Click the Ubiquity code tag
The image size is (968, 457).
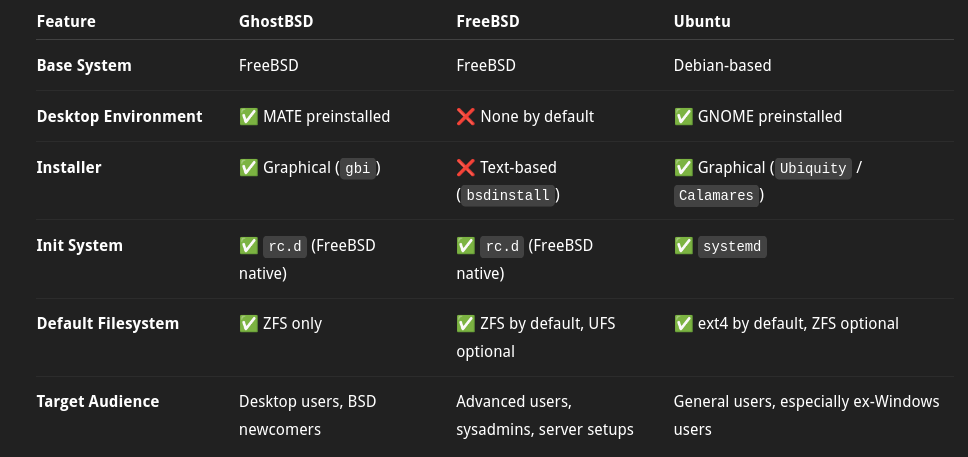coord(813,169)
